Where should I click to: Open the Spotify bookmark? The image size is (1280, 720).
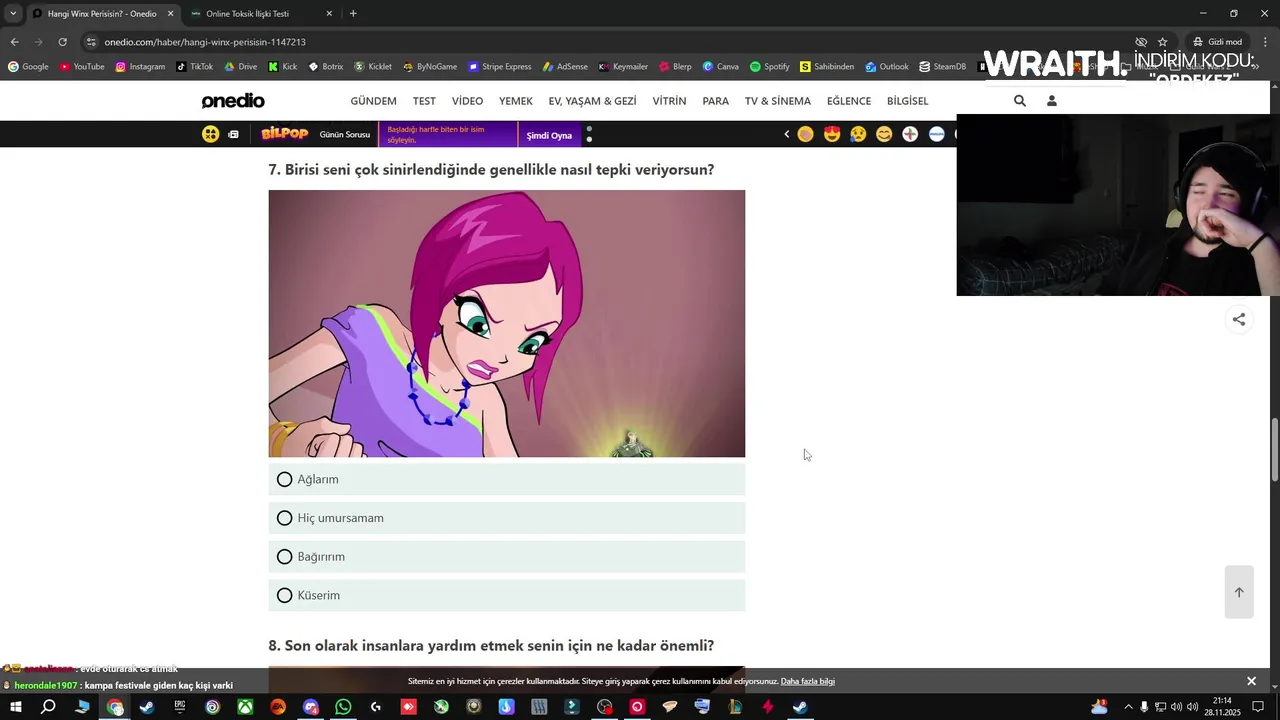click(x=770, y=67)
